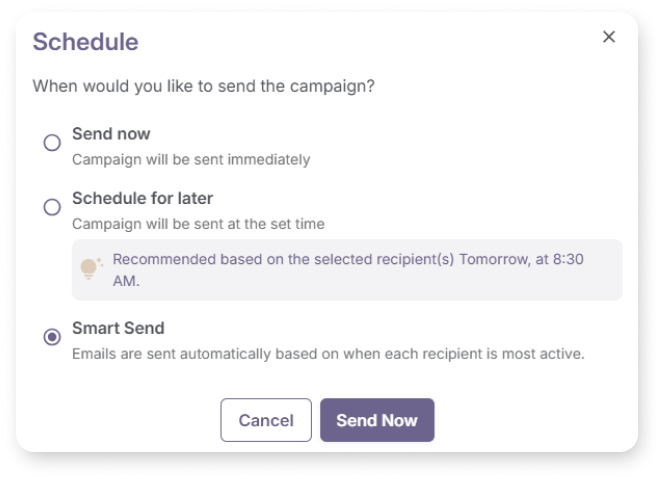Screen dimensions: 661x479
Task: Click the "AM." text in the recommendation
Action: pos(126,281)
